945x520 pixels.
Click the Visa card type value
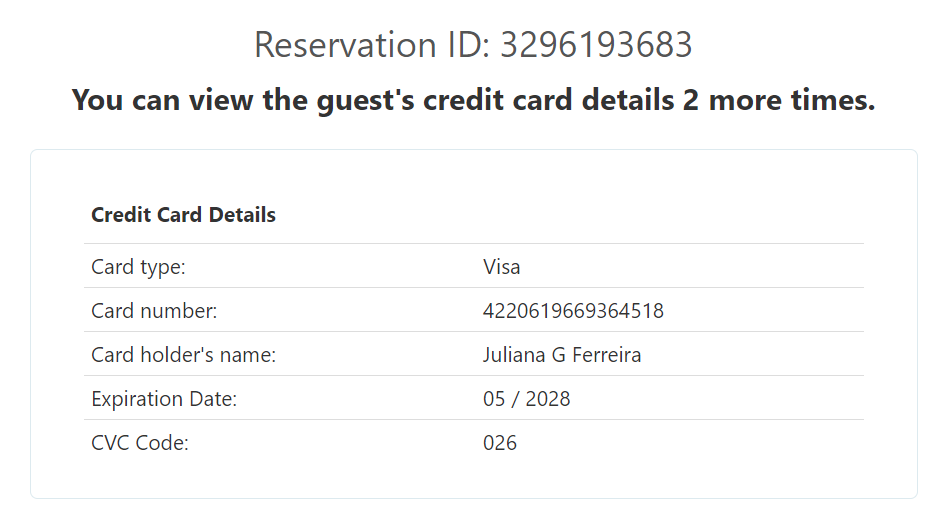point(501,268)
